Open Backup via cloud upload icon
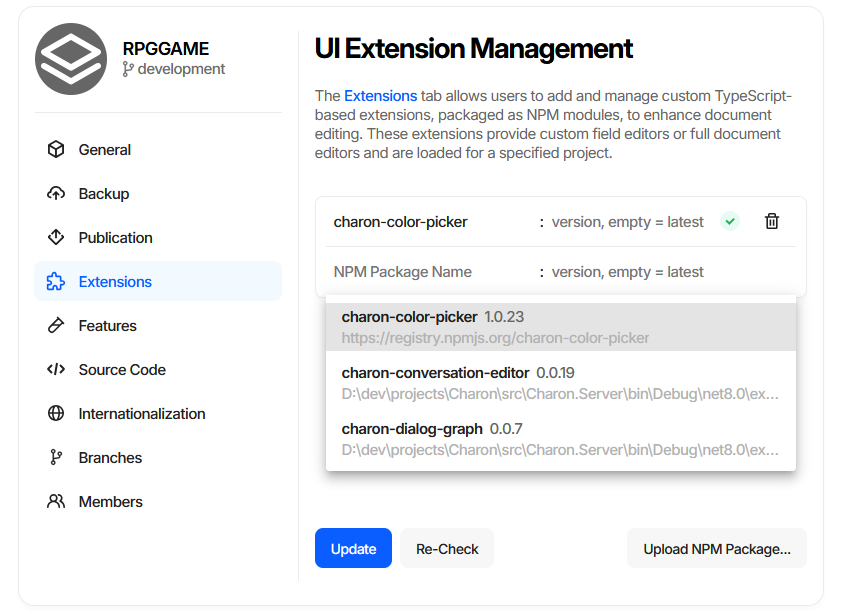 pos(56,194)
